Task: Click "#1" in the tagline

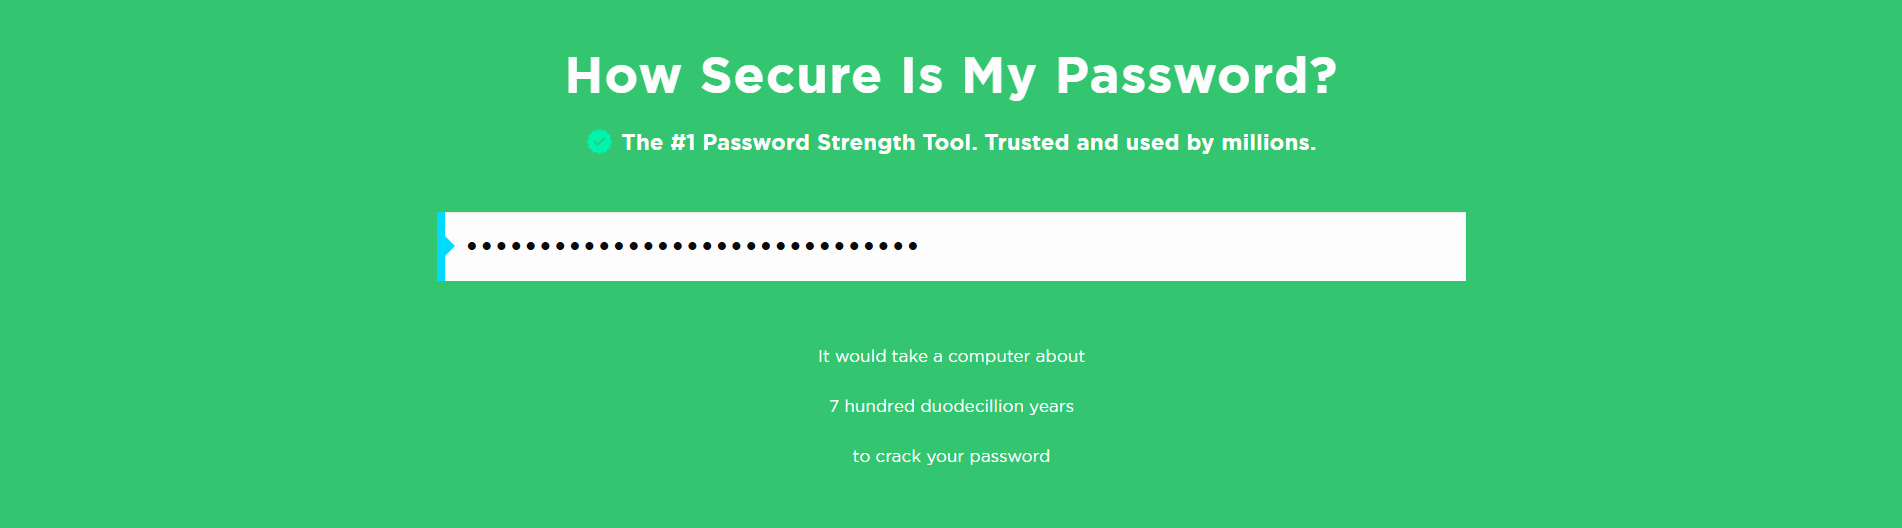Action: 682,143
